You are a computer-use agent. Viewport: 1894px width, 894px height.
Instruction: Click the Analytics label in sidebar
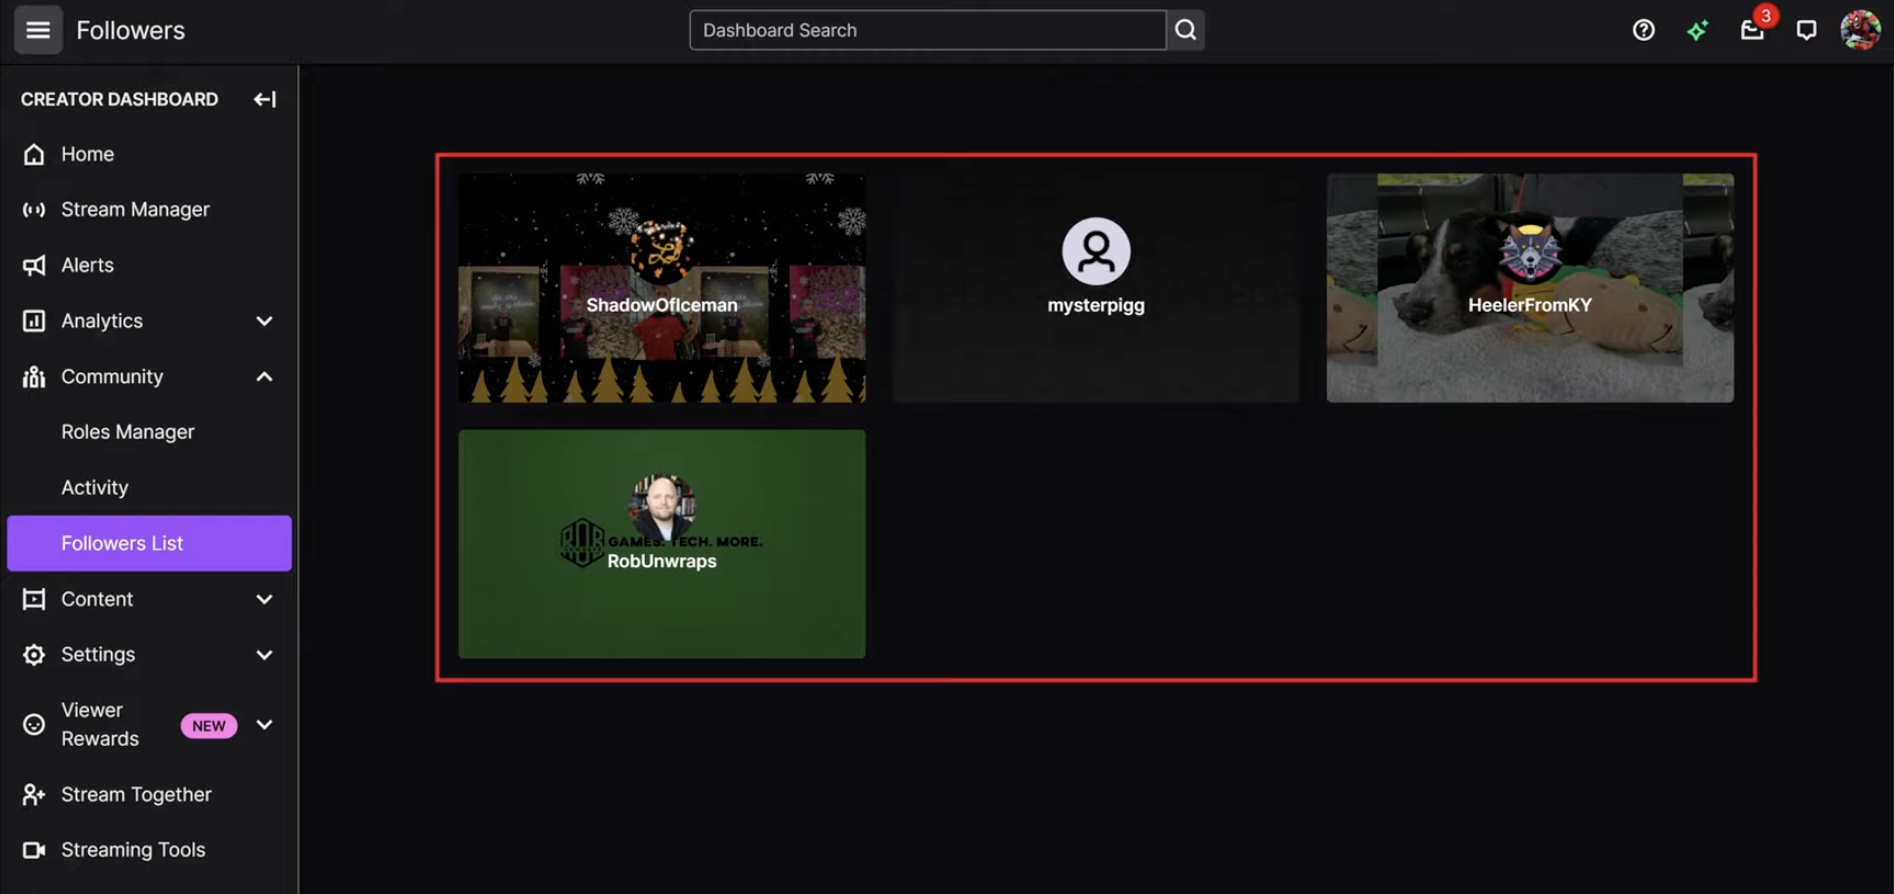coord(102,321)
